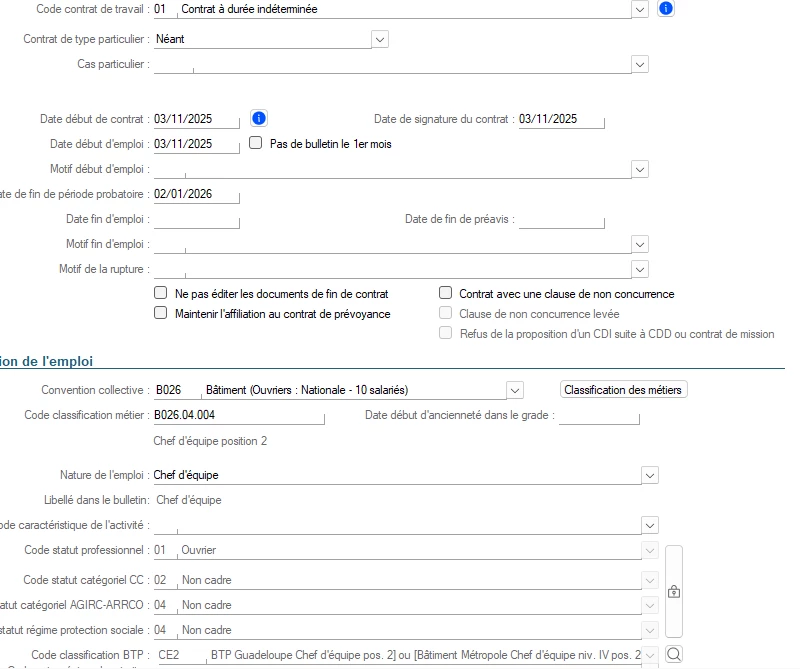Expand Nature de l'emploi dropdown
The height and width of the screenshot is (669, 800).
pos(650,476)
